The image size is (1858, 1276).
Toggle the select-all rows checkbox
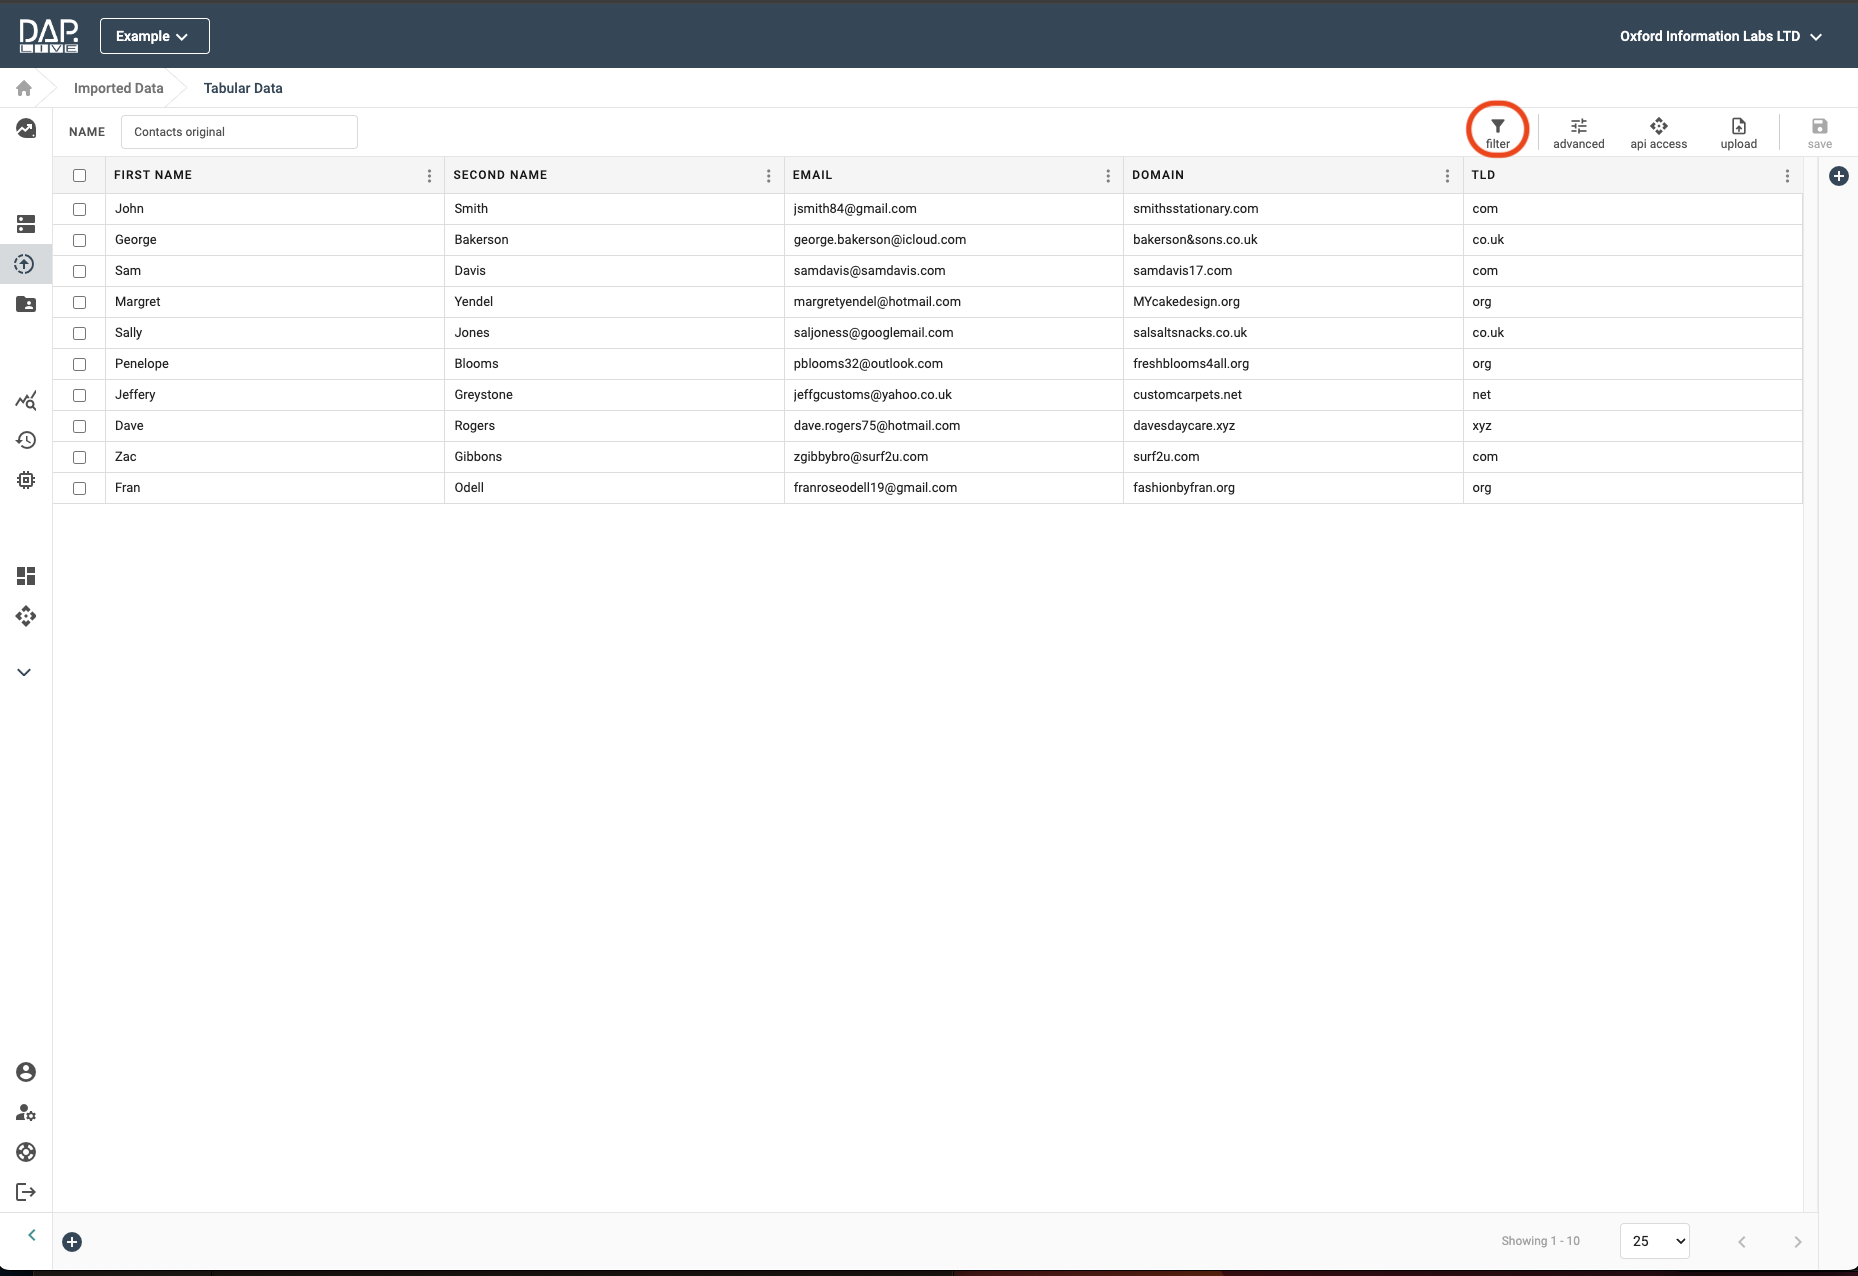[80, 176]
